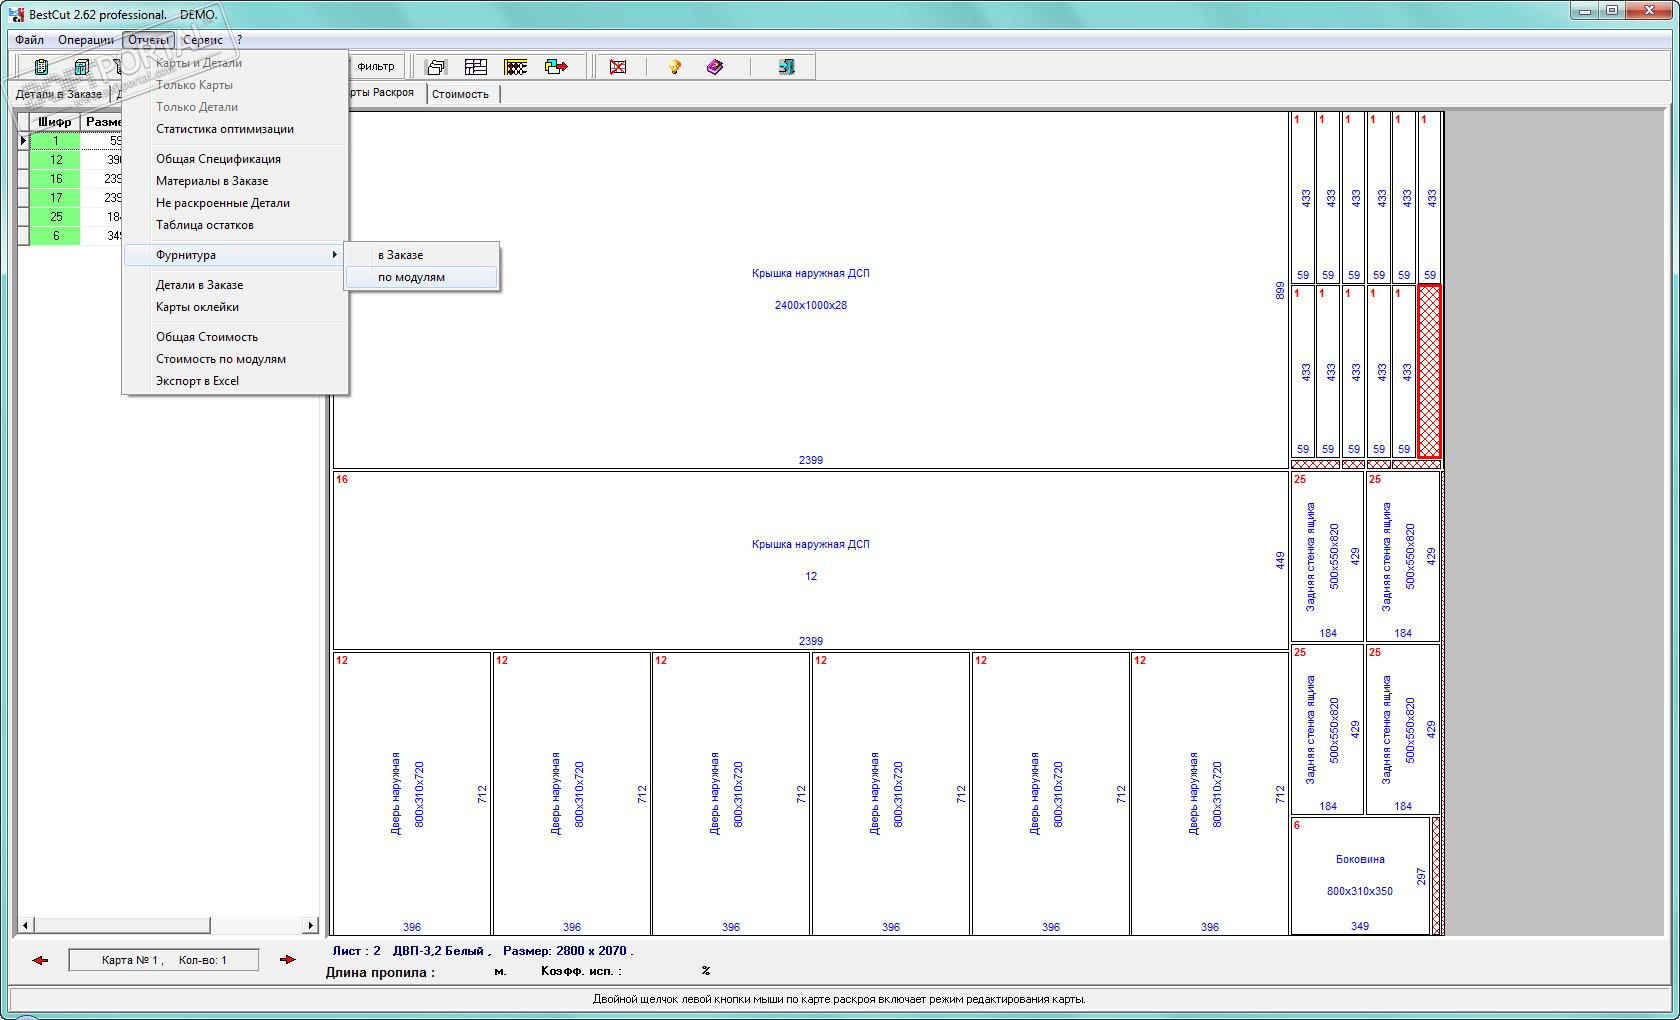Switch to the Детали в Заказе tab

pyautogui.click(x=59, y=94)
